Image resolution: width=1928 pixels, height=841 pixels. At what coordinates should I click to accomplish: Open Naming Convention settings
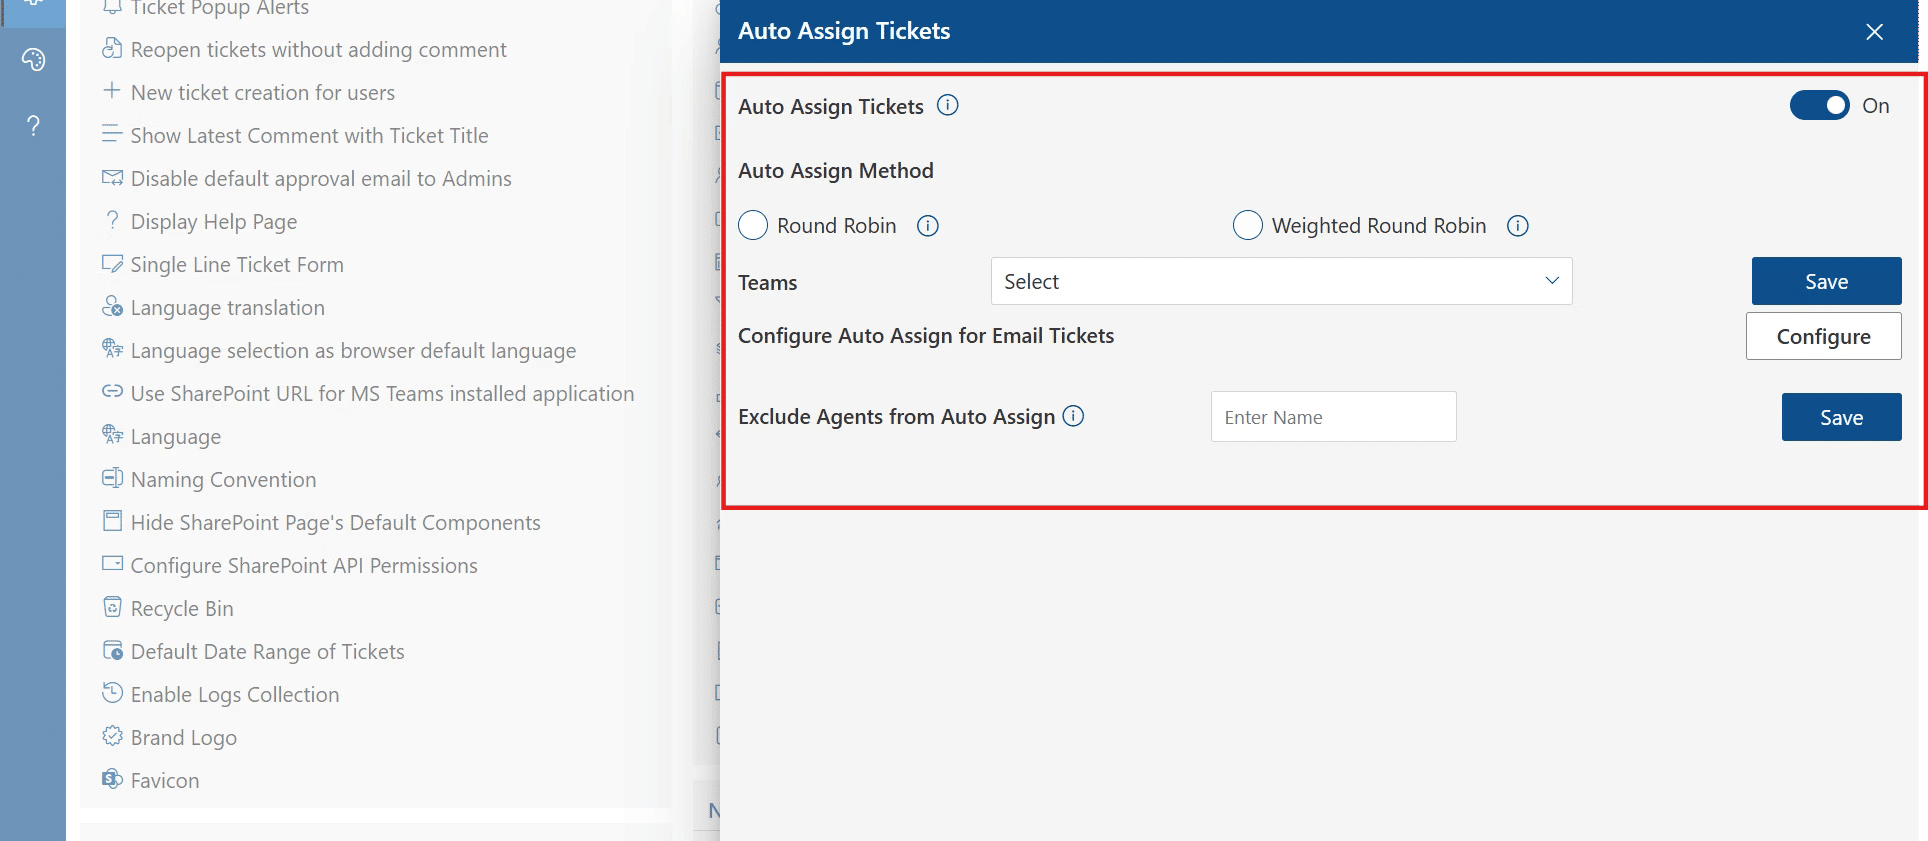point(223,480)
